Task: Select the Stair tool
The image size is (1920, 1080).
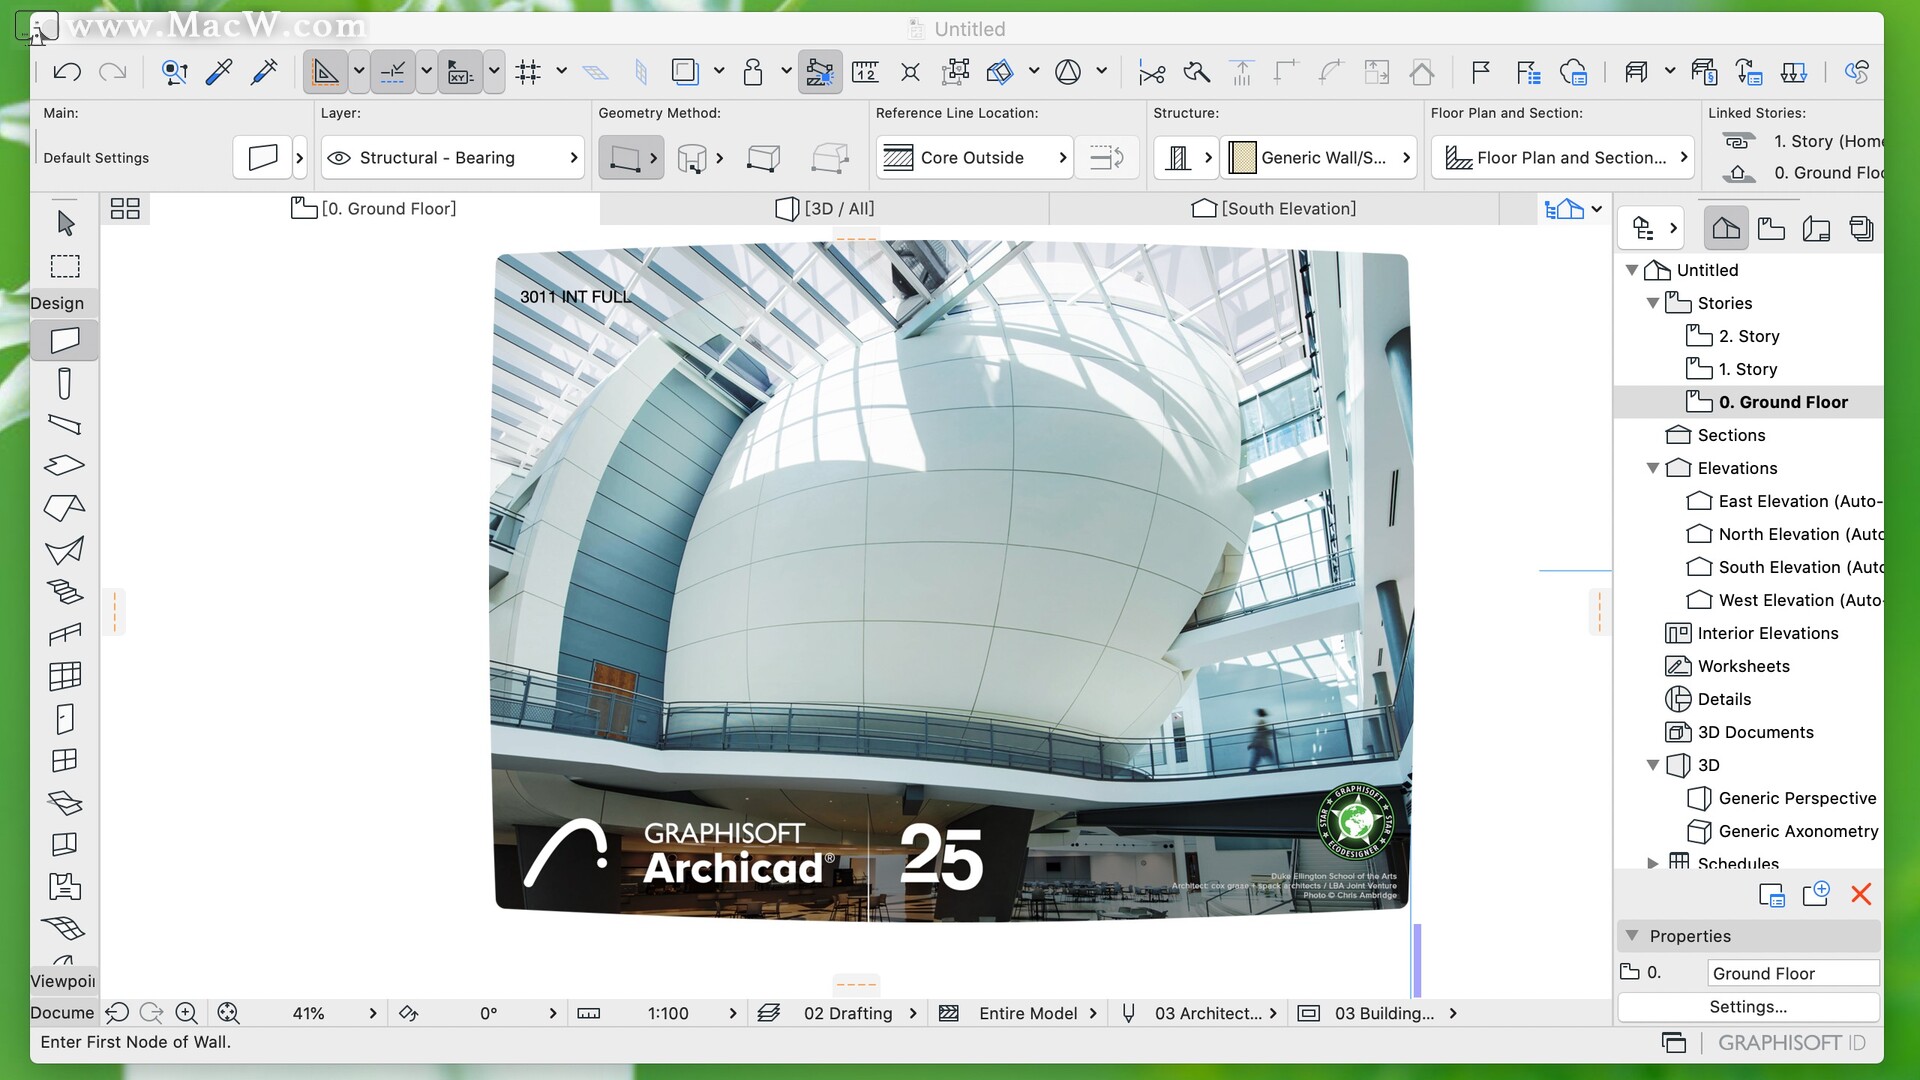Action: (64, 592)
